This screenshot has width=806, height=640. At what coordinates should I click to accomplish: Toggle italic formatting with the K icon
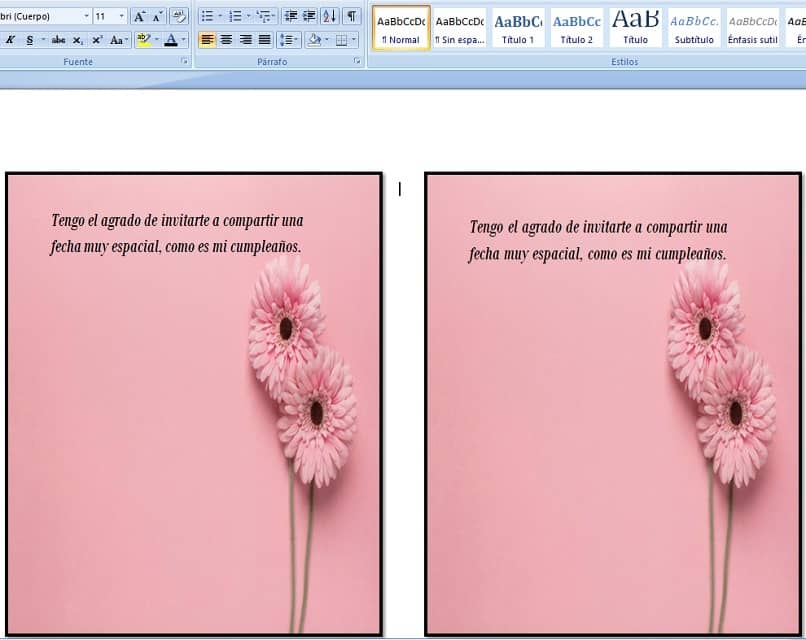click(x=11, y=39)
